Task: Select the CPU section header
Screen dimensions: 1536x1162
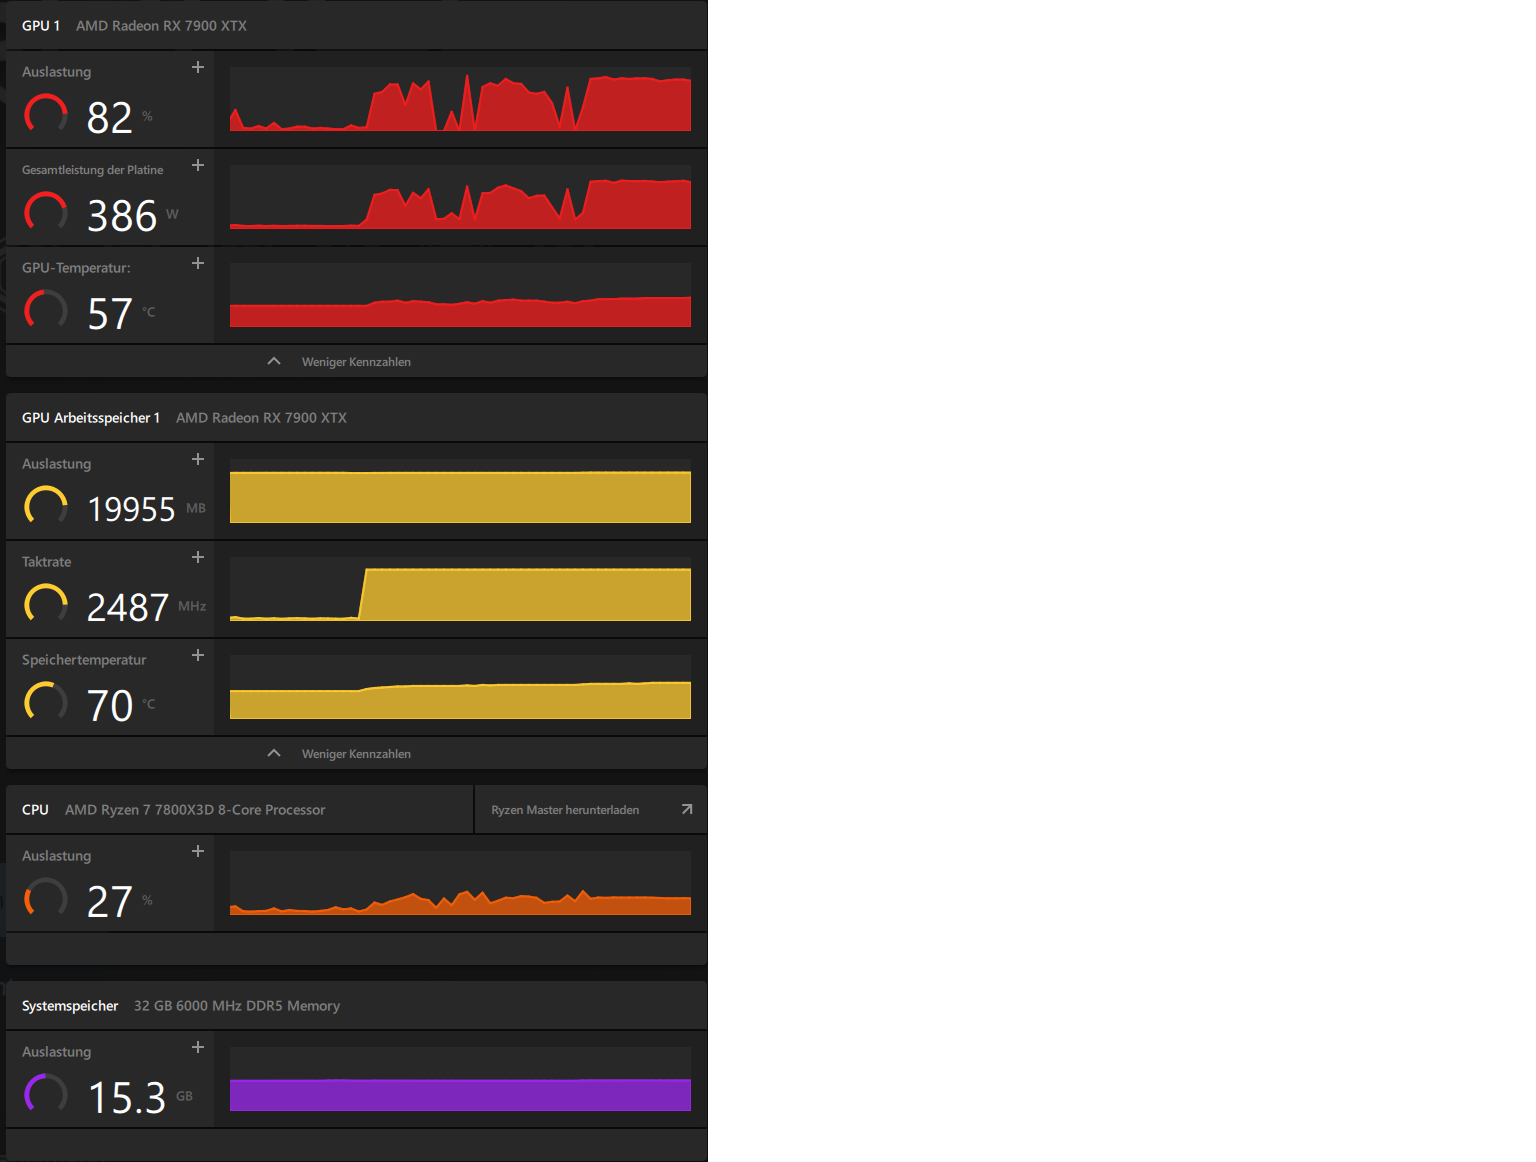Action: pos(240,810)
